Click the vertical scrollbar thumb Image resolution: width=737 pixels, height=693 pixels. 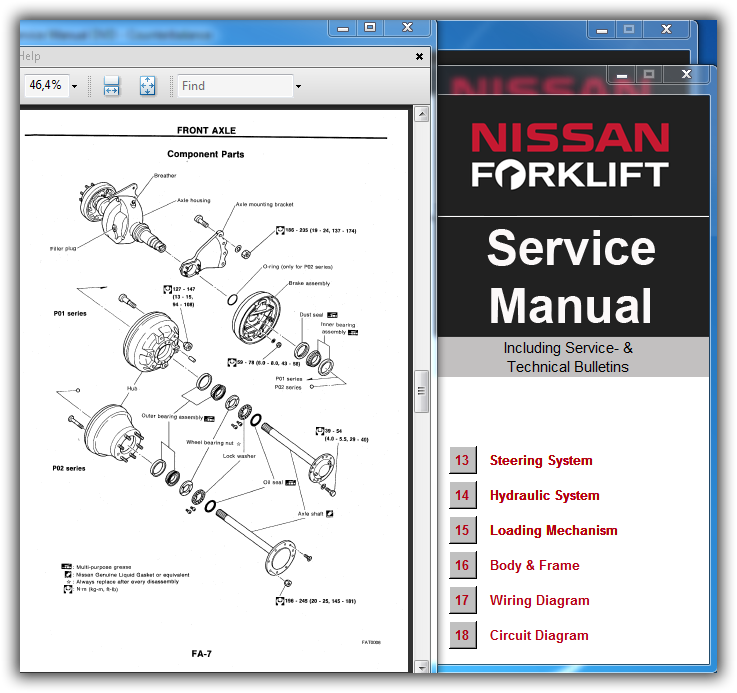(421, 391)
